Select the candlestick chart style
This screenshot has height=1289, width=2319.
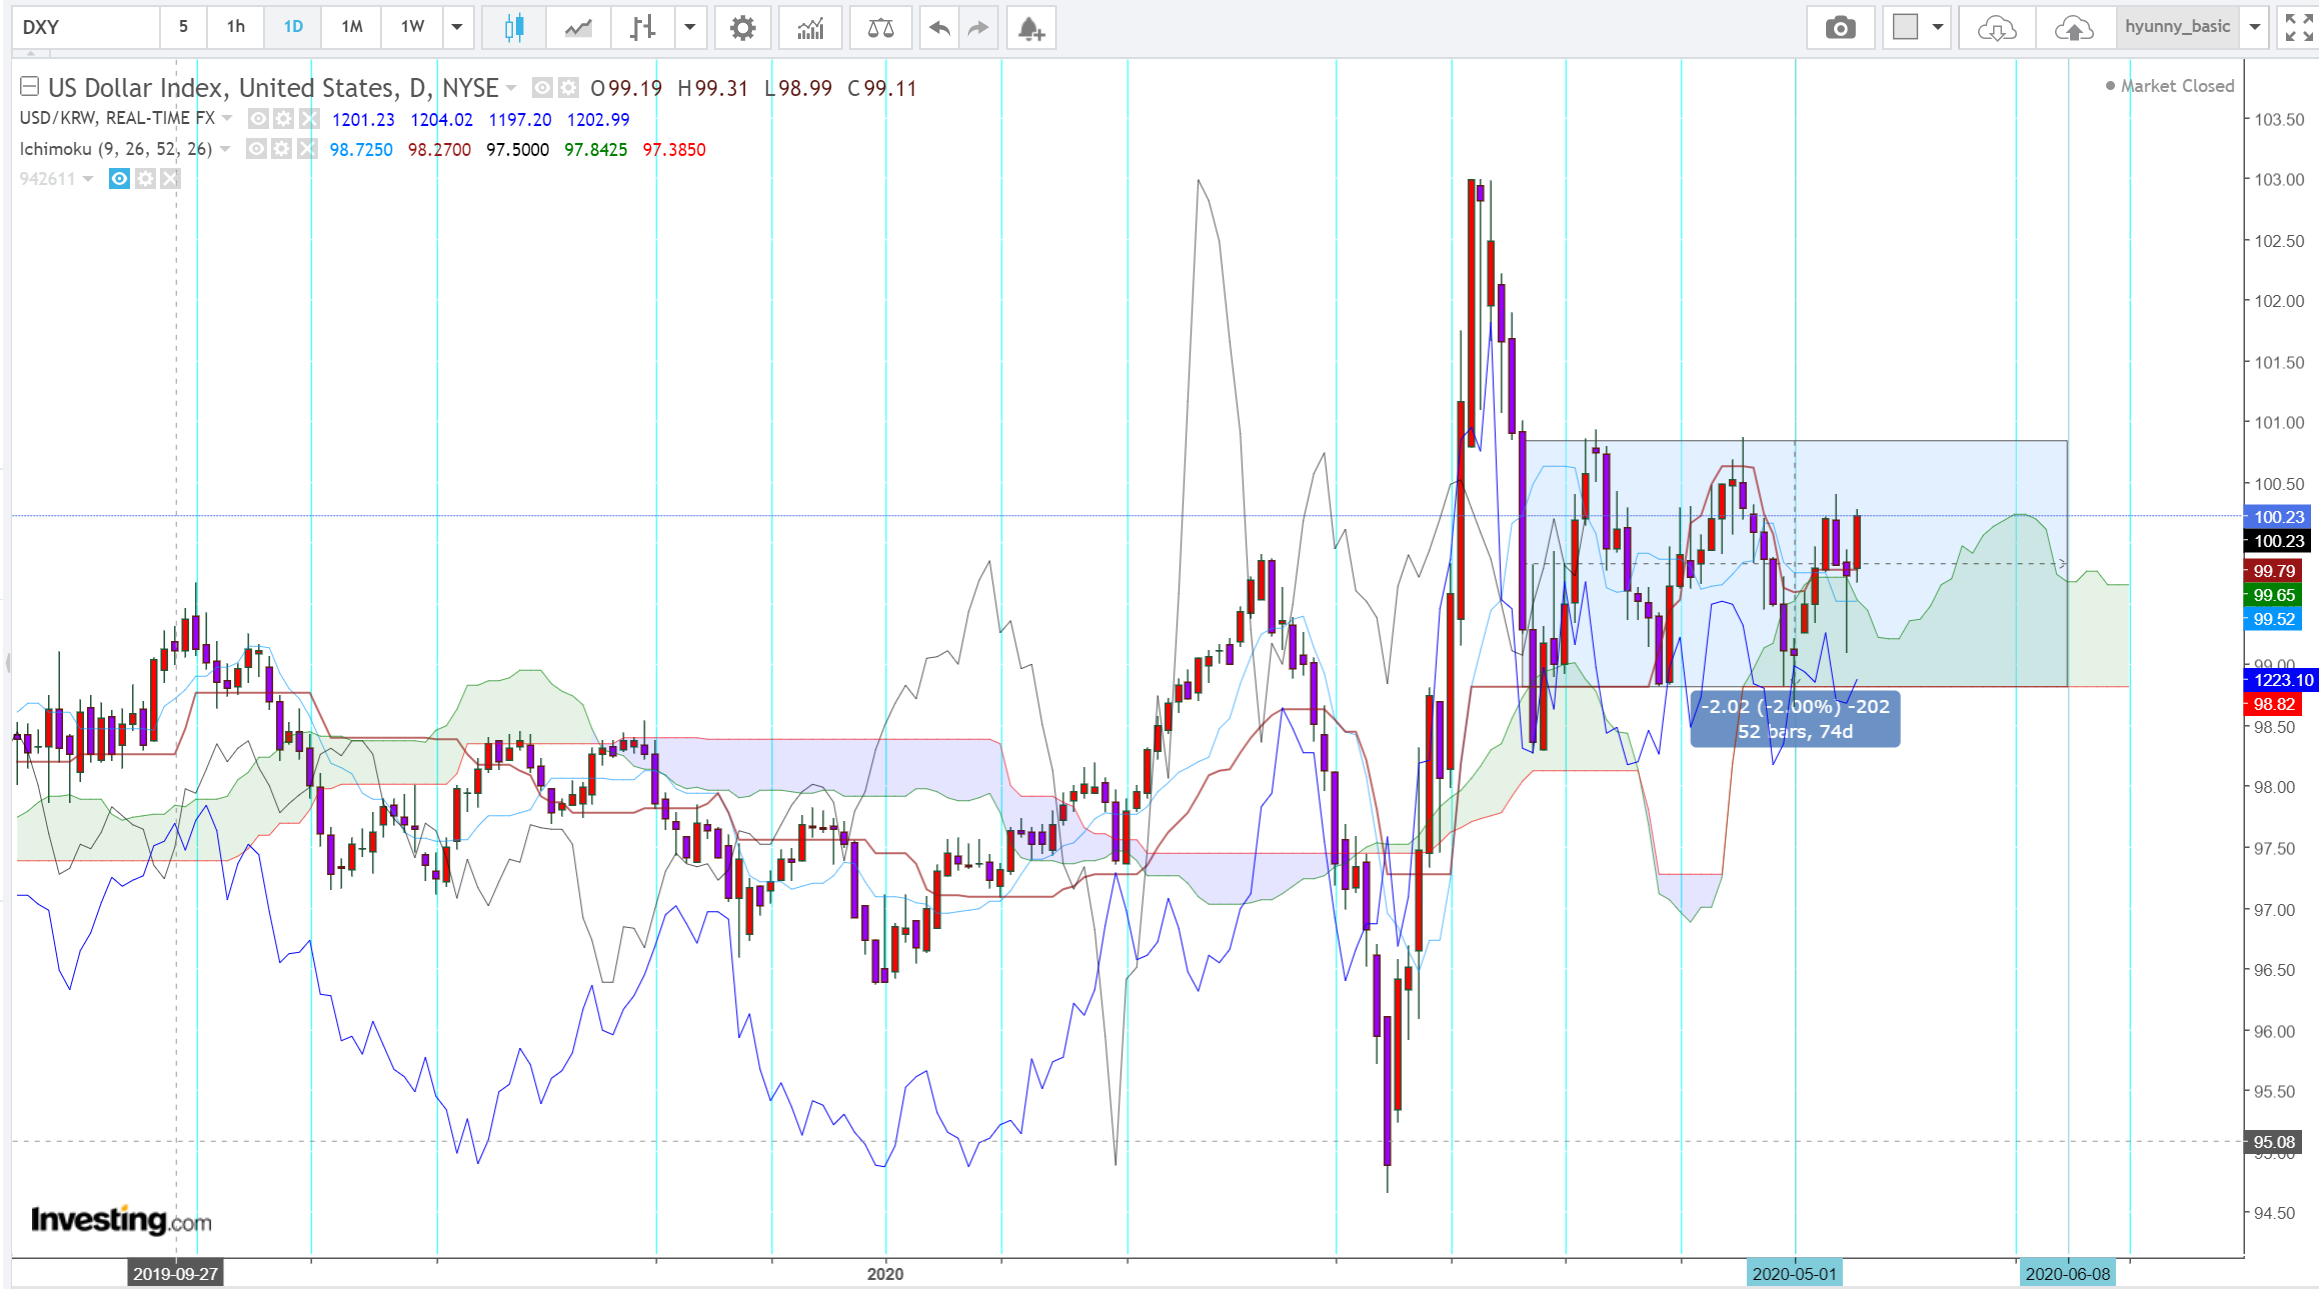coord(514,27)
